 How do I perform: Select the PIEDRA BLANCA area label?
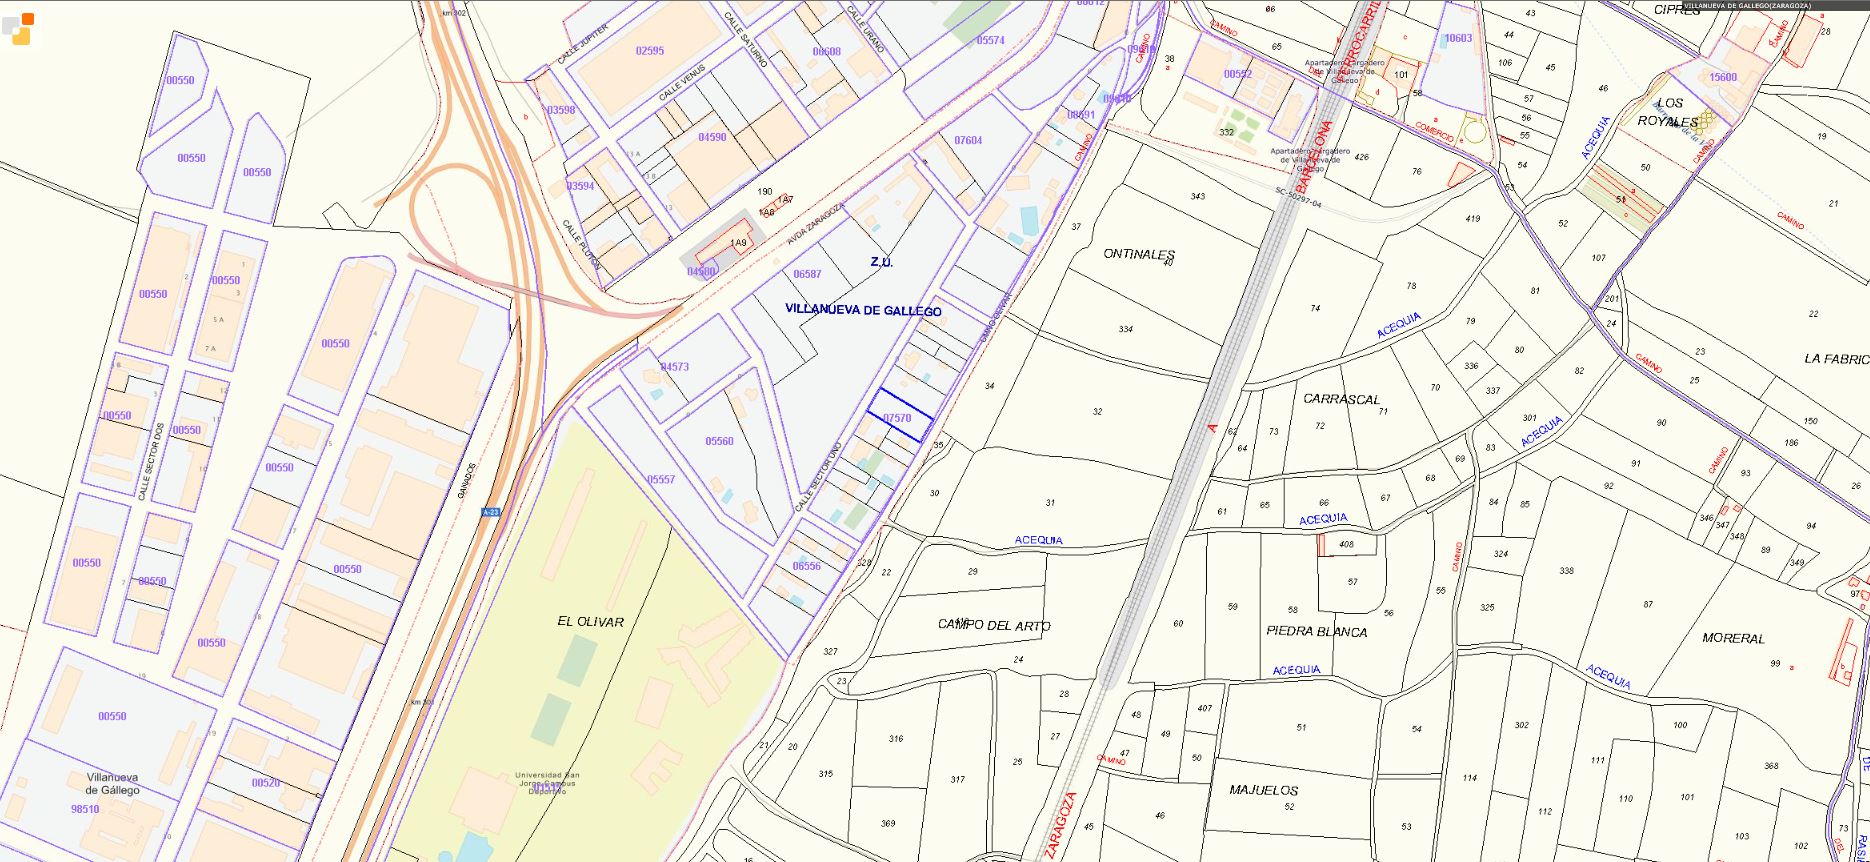(x=1316, y=631)
